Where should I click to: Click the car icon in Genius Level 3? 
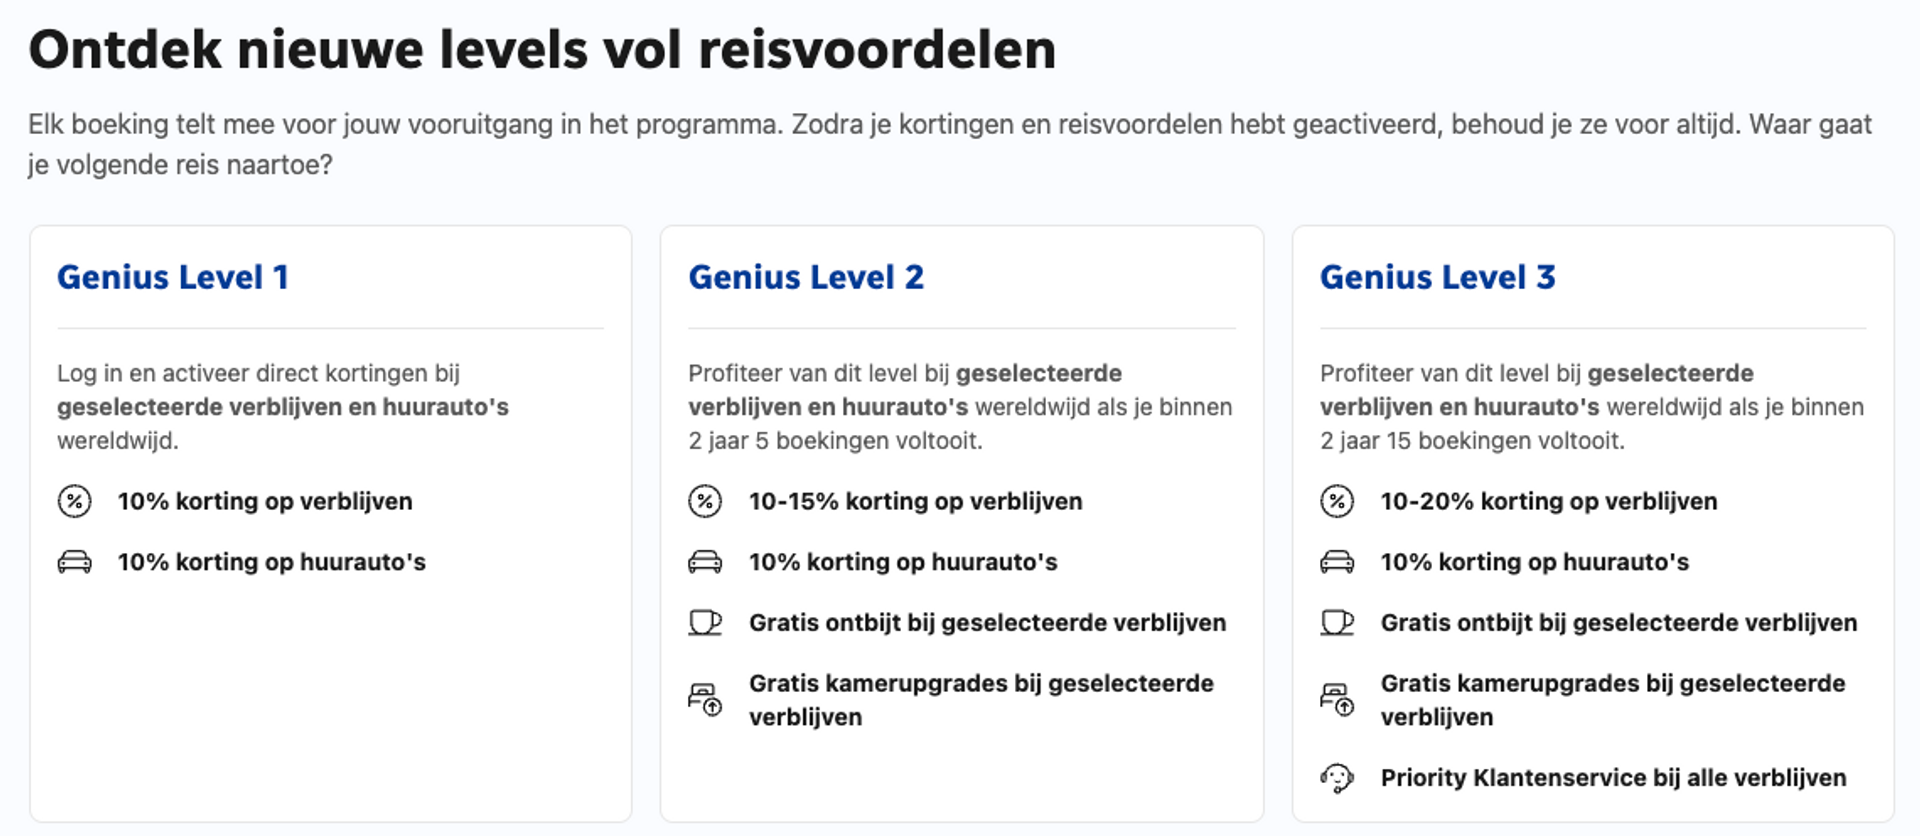[x=1337, y=562]
